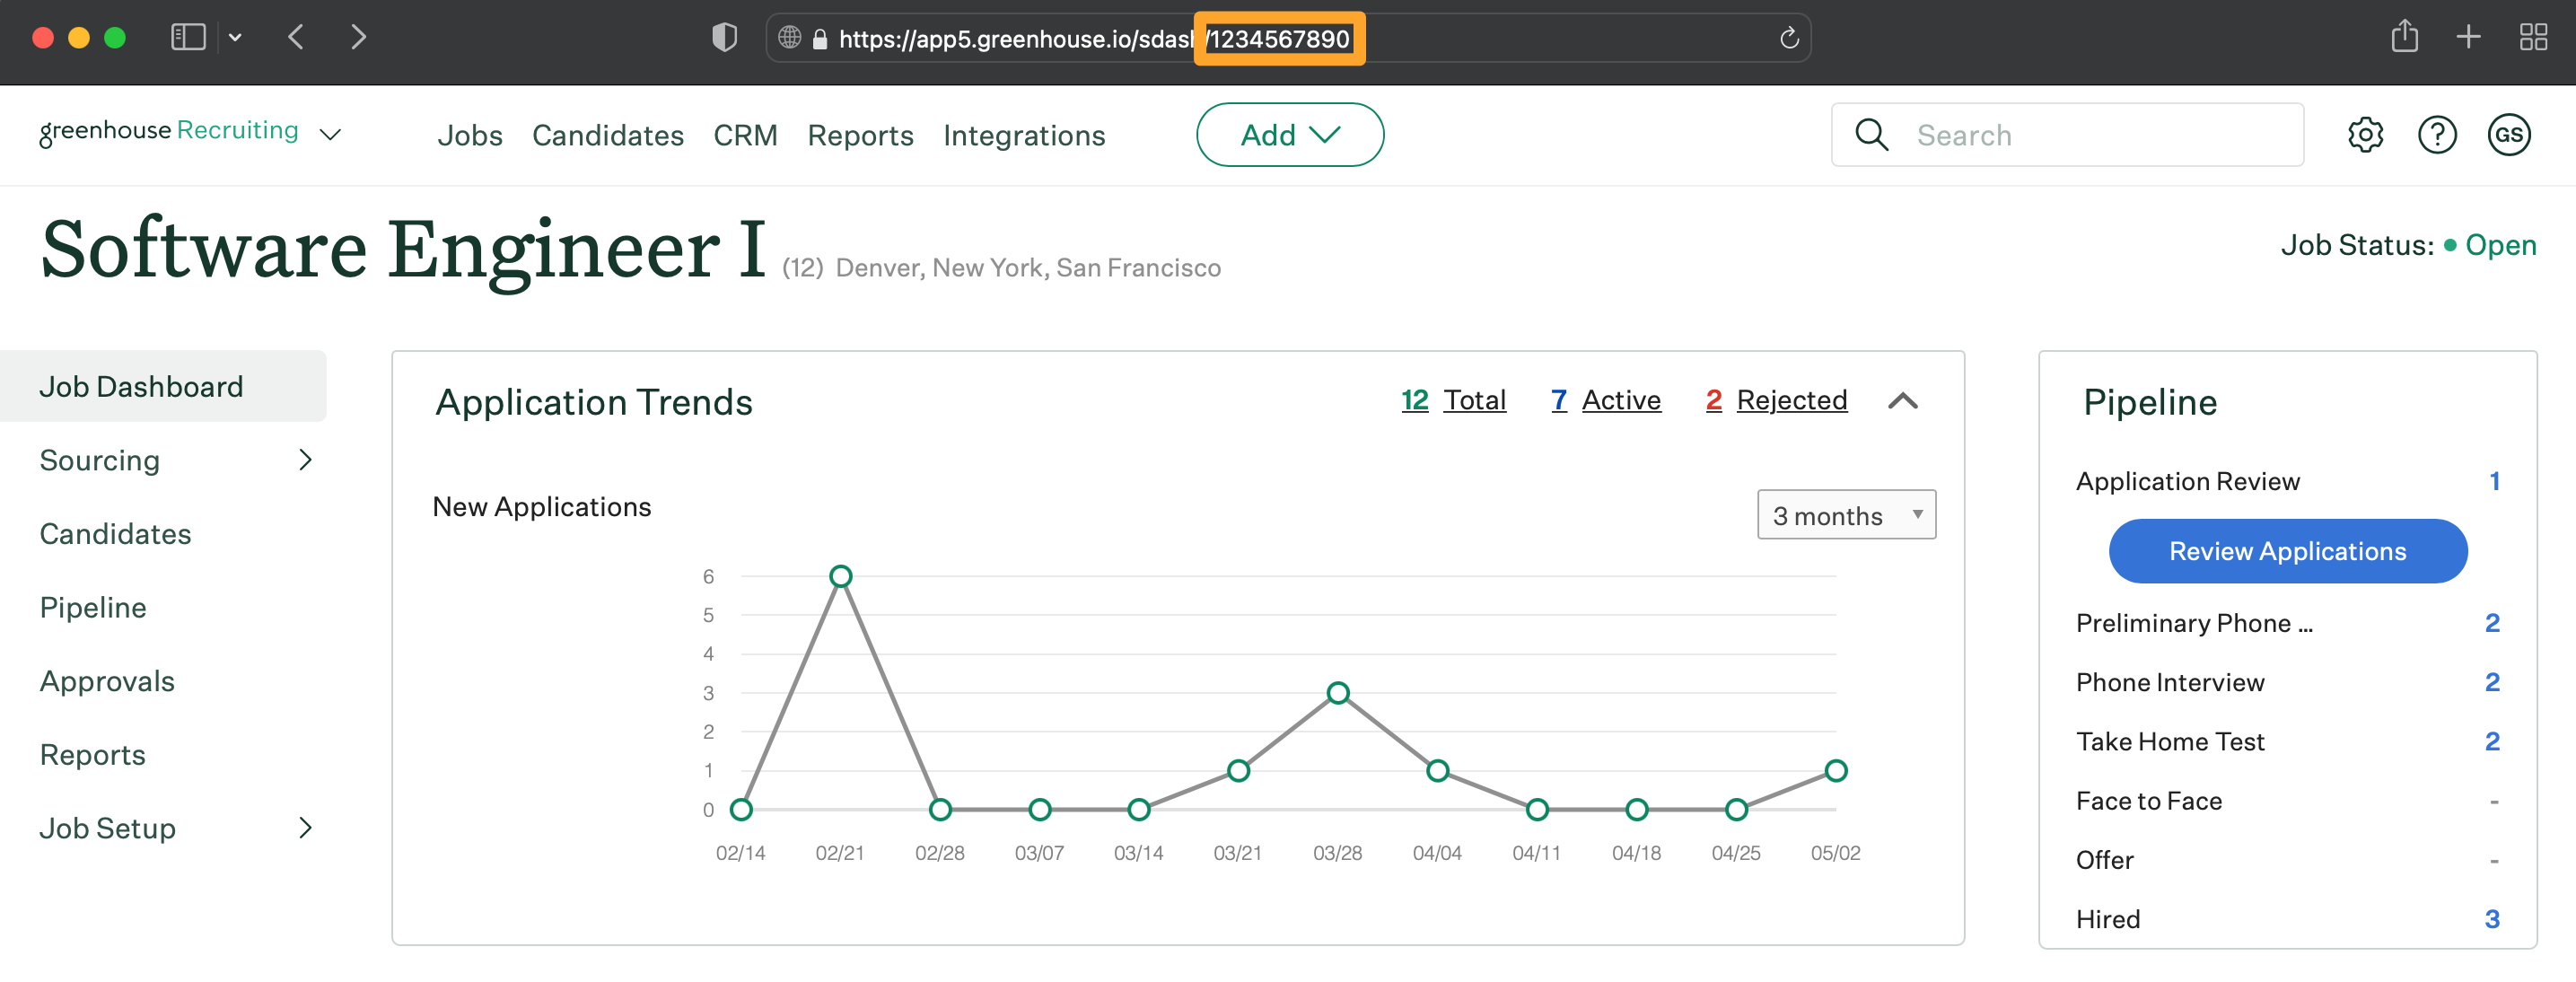Select Approvals in the left sidebar
The image size is (2576, 982).
coord(107,681)
